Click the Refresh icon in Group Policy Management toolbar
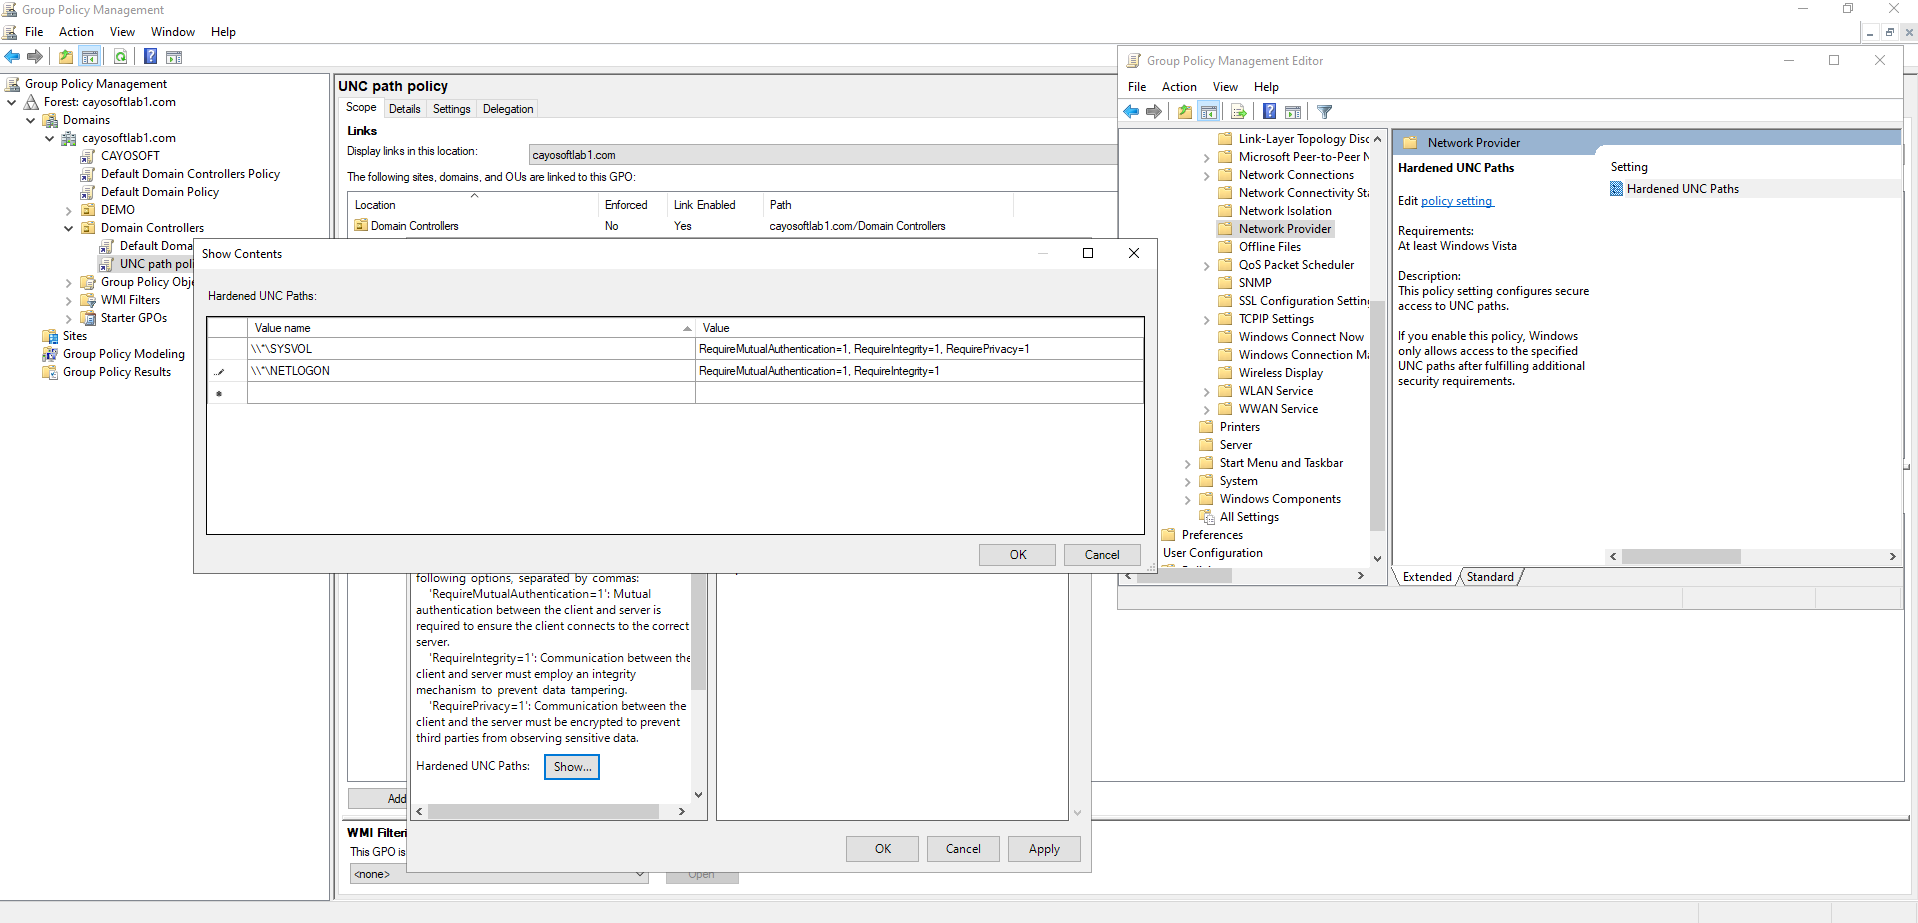This screenshot has width=1918, height=923. pyautogui.click(x=120, y=57)
